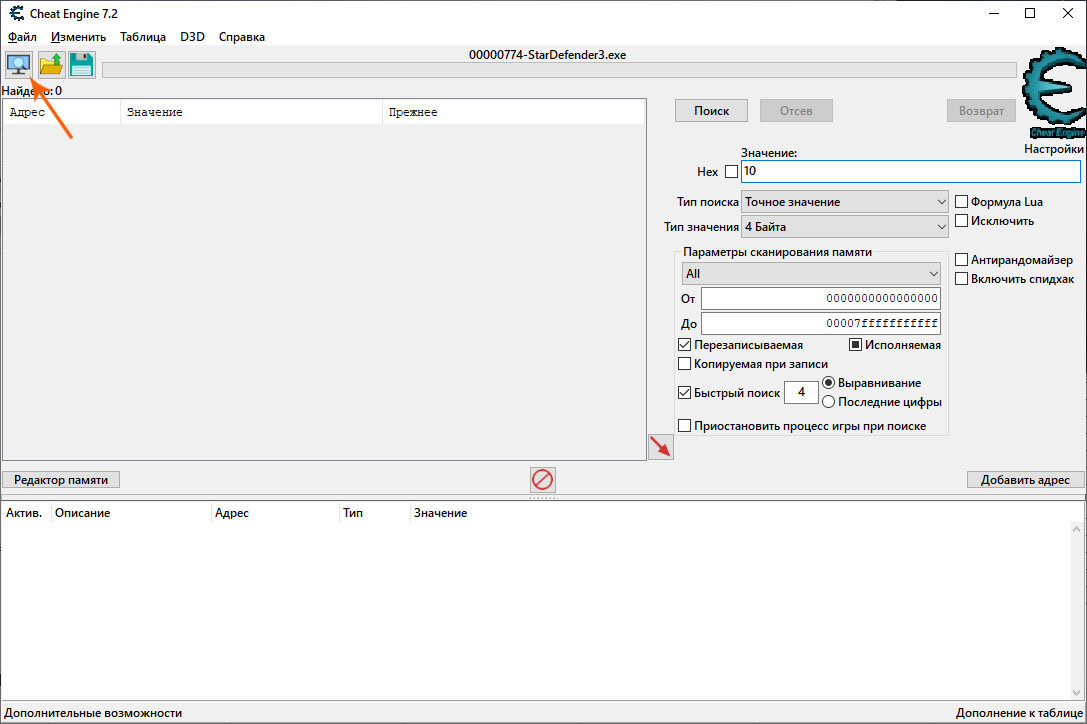This screenshot has width=1087, height=724.
Task: Click the save floppy disk icon
Action: click(x=82, y=64)
